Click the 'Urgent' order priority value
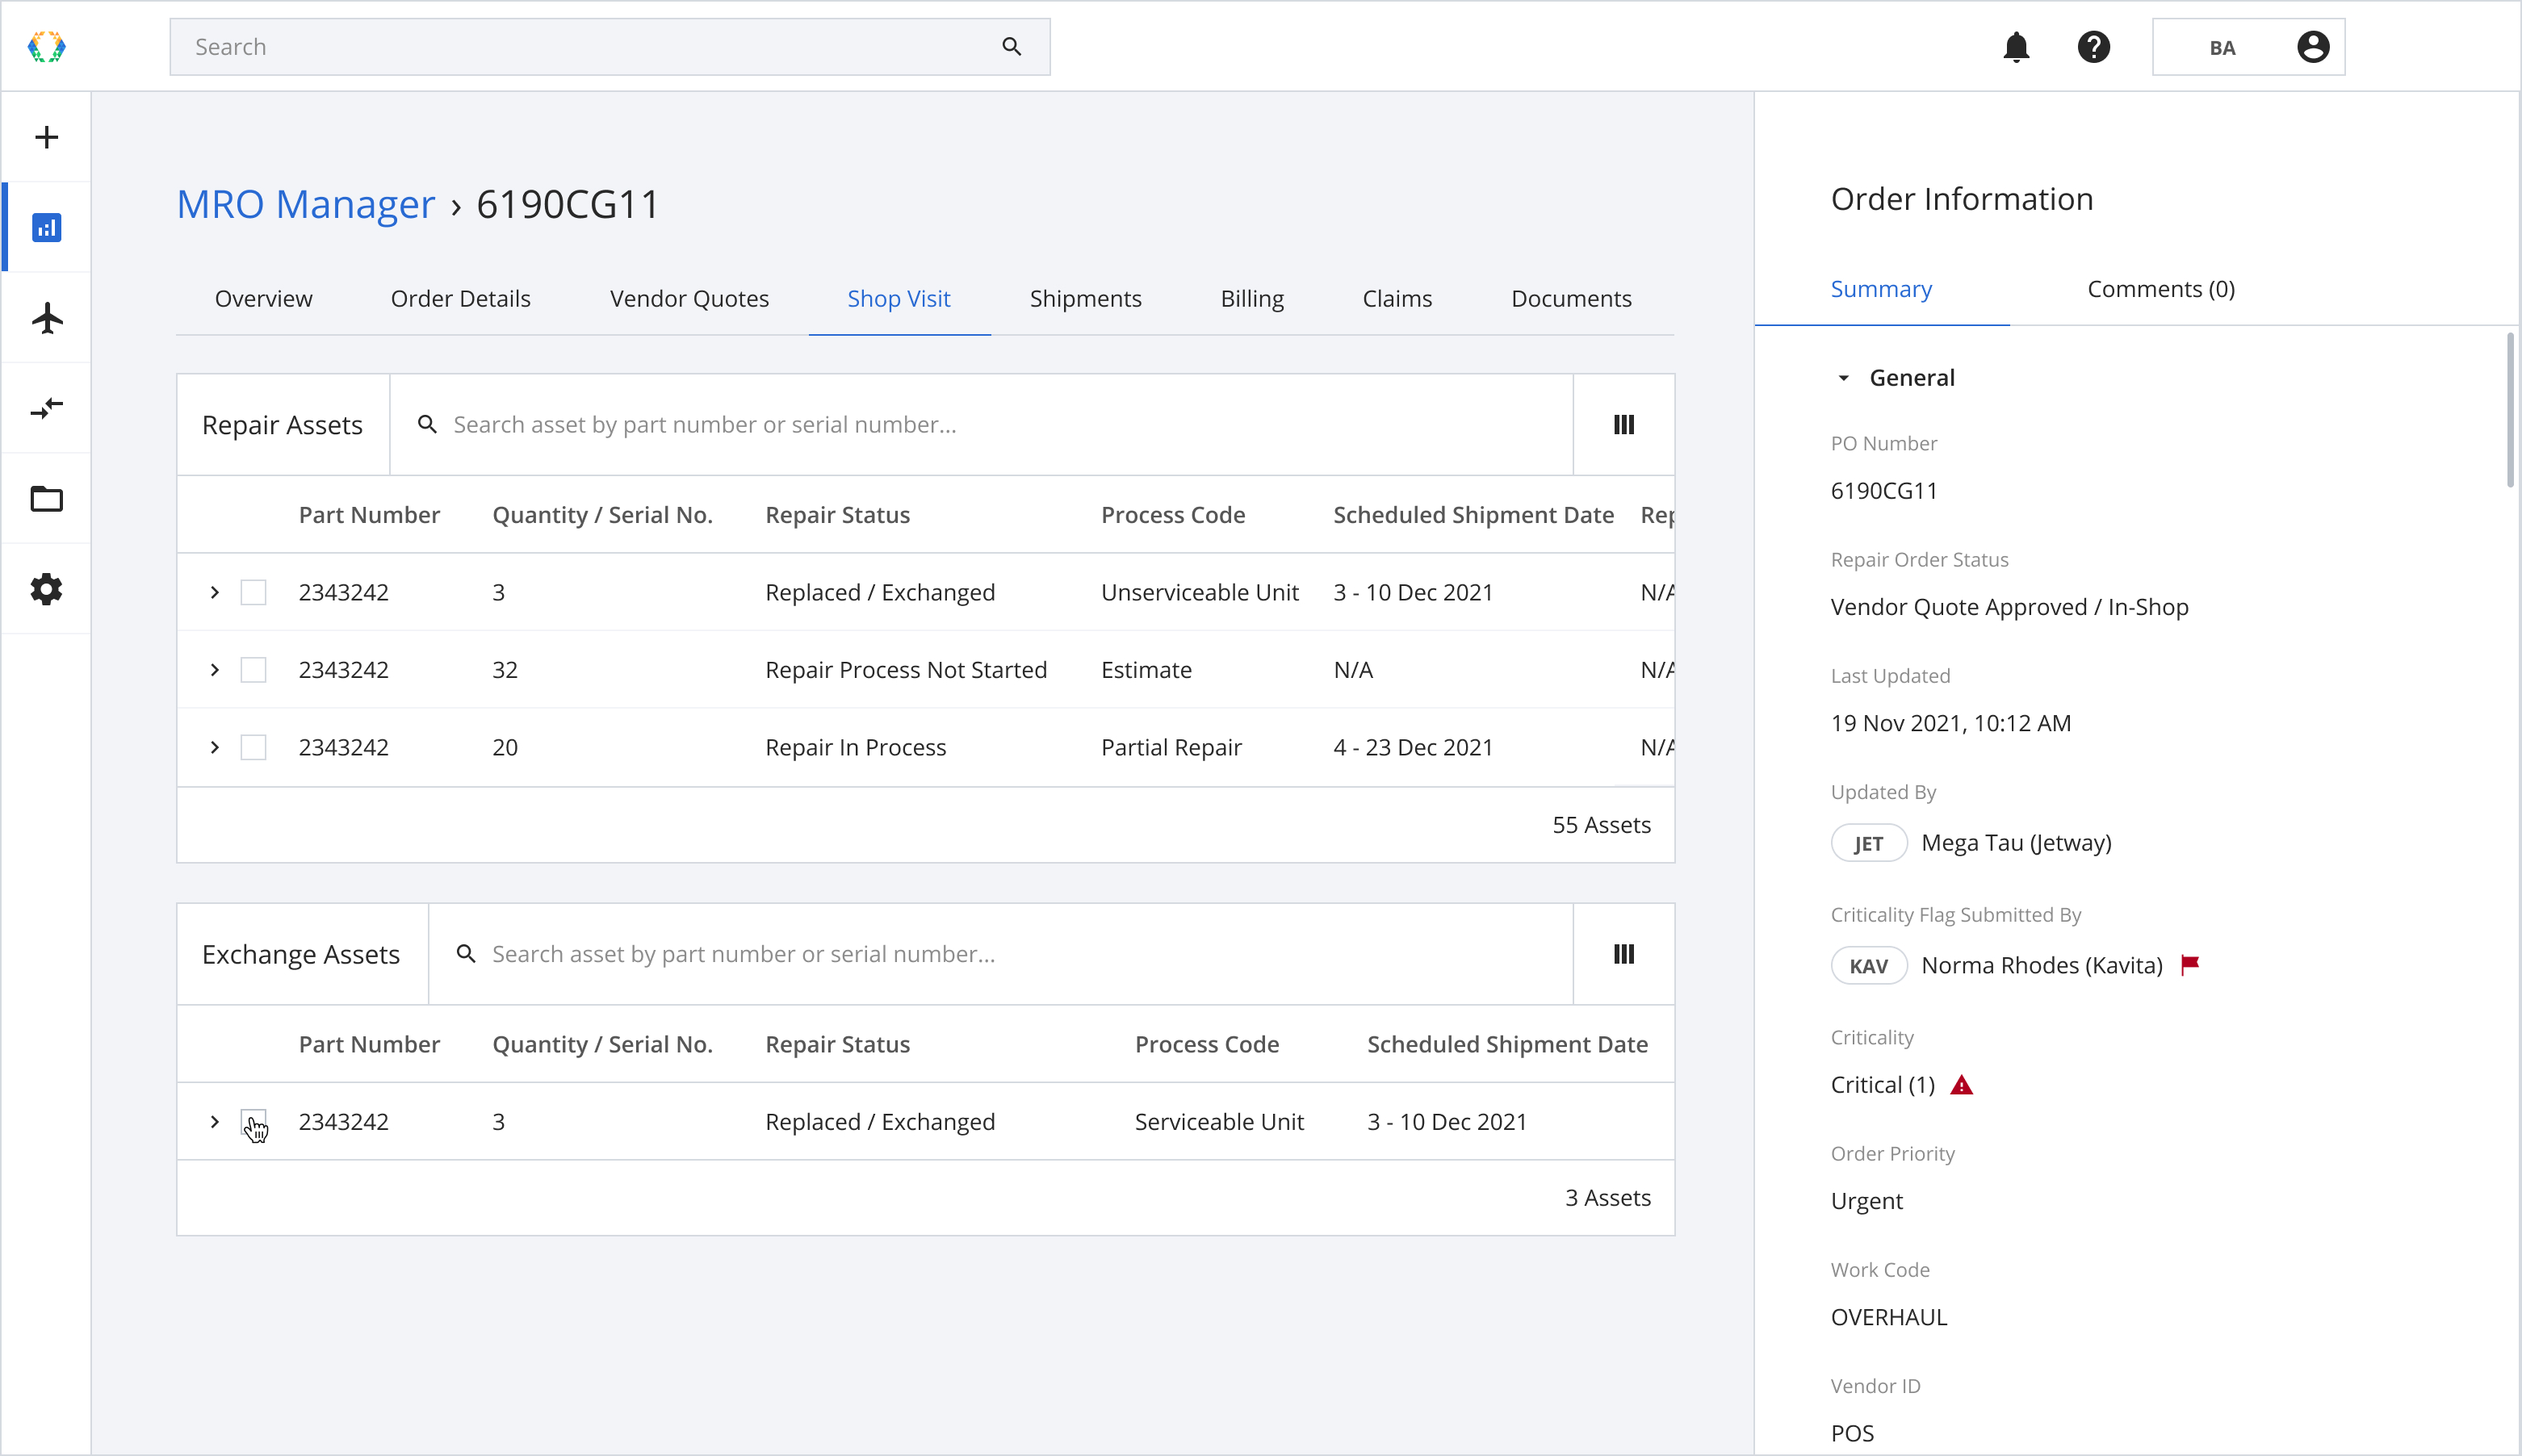Screen dimensions: 2522x1456 point(1867,1201)
